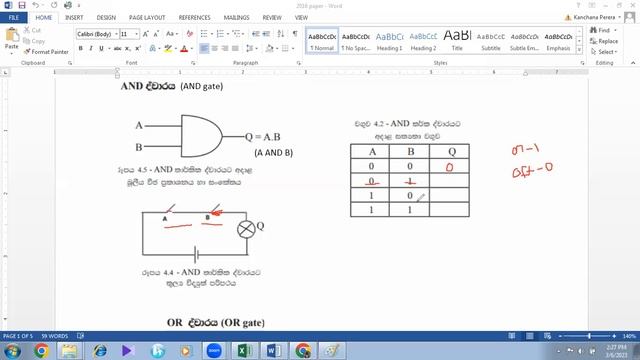
Task: Open the Line Spacing dropdown
Action: point(252,49)
